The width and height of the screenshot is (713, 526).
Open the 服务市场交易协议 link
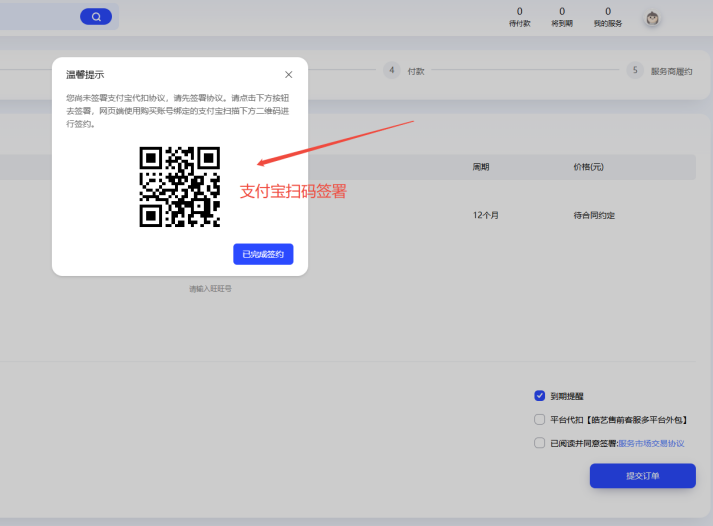point(651,443)
